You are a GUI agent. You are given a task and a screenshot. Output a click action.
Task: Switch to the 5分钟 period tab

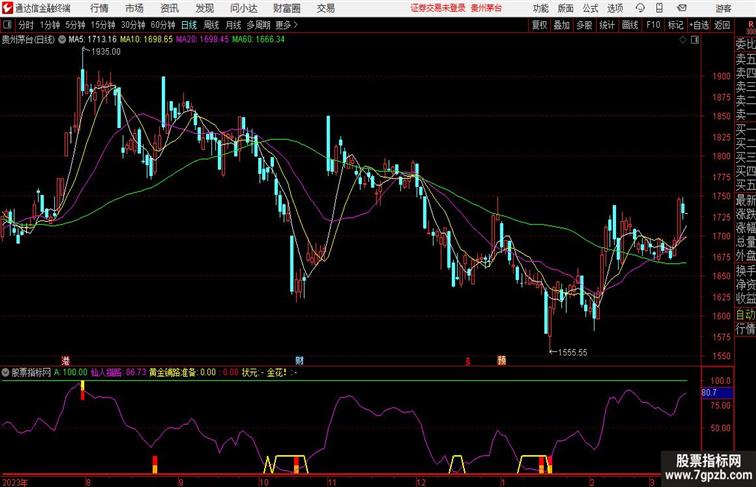75,25
